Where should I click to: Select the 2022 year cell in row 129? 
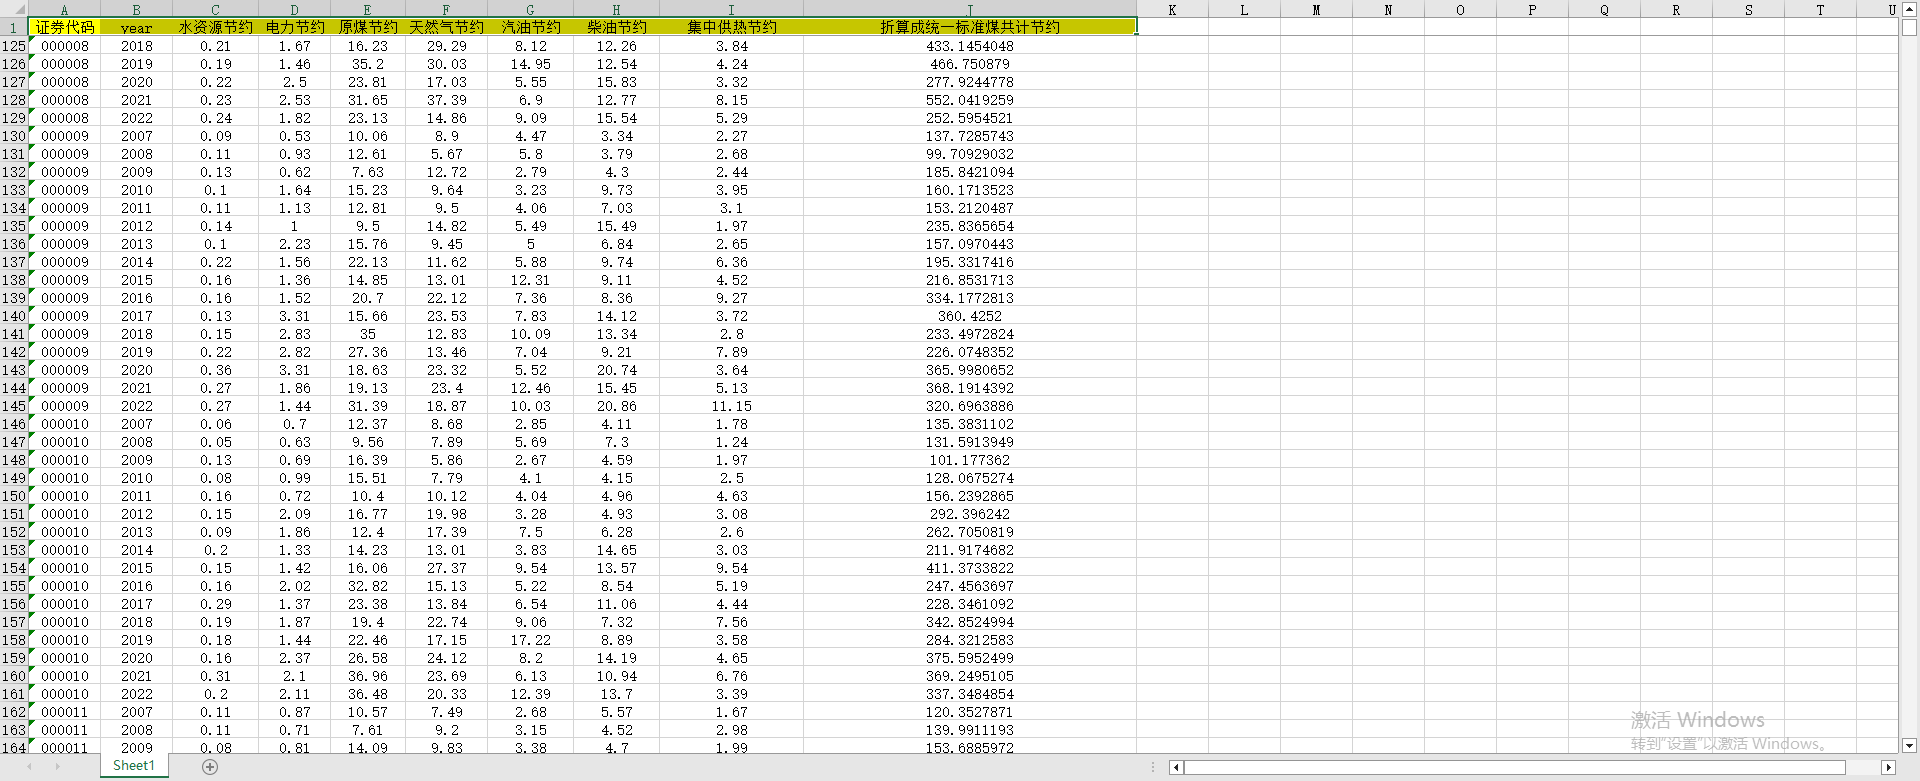137,118
